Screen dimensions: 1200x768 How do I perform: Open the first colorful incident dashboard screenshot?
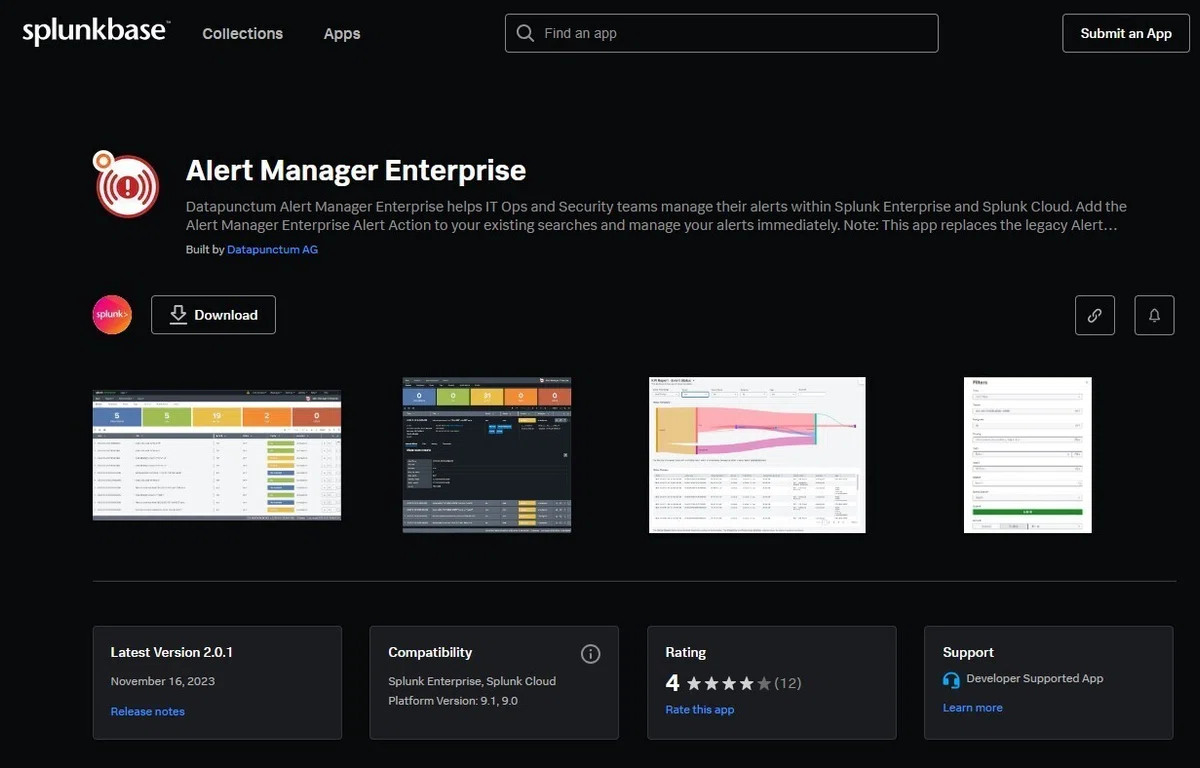217,455
